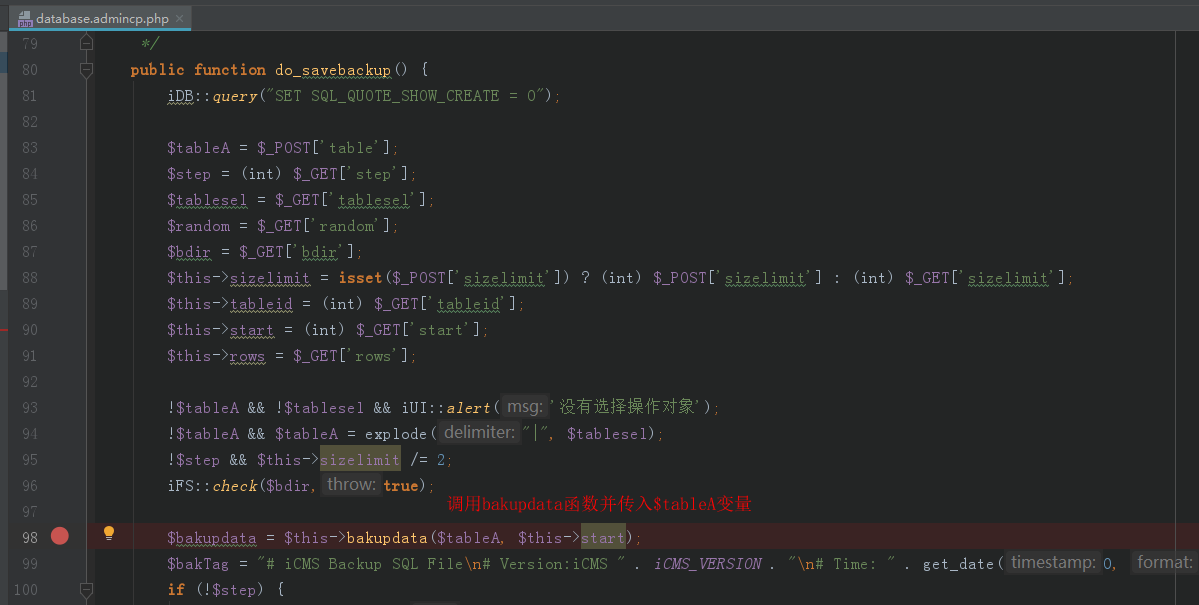1199x605 pixels.
Task: Click the comment block fold icon at line 79
Action: 86,42
